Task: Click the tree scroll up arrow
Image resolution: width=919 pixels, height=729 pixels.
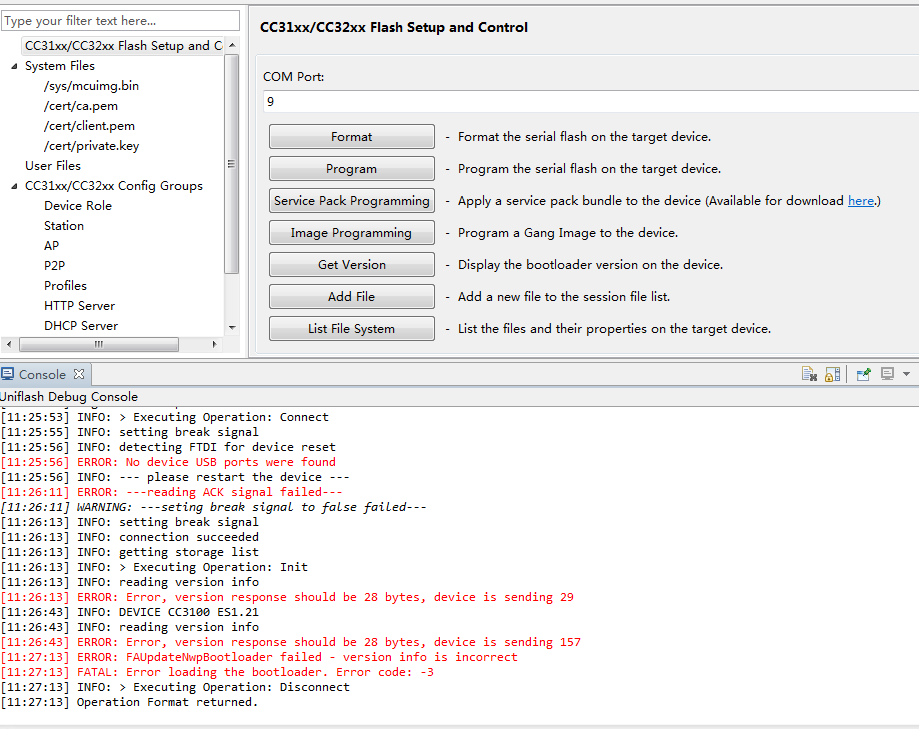Action: tap(232, 45)
